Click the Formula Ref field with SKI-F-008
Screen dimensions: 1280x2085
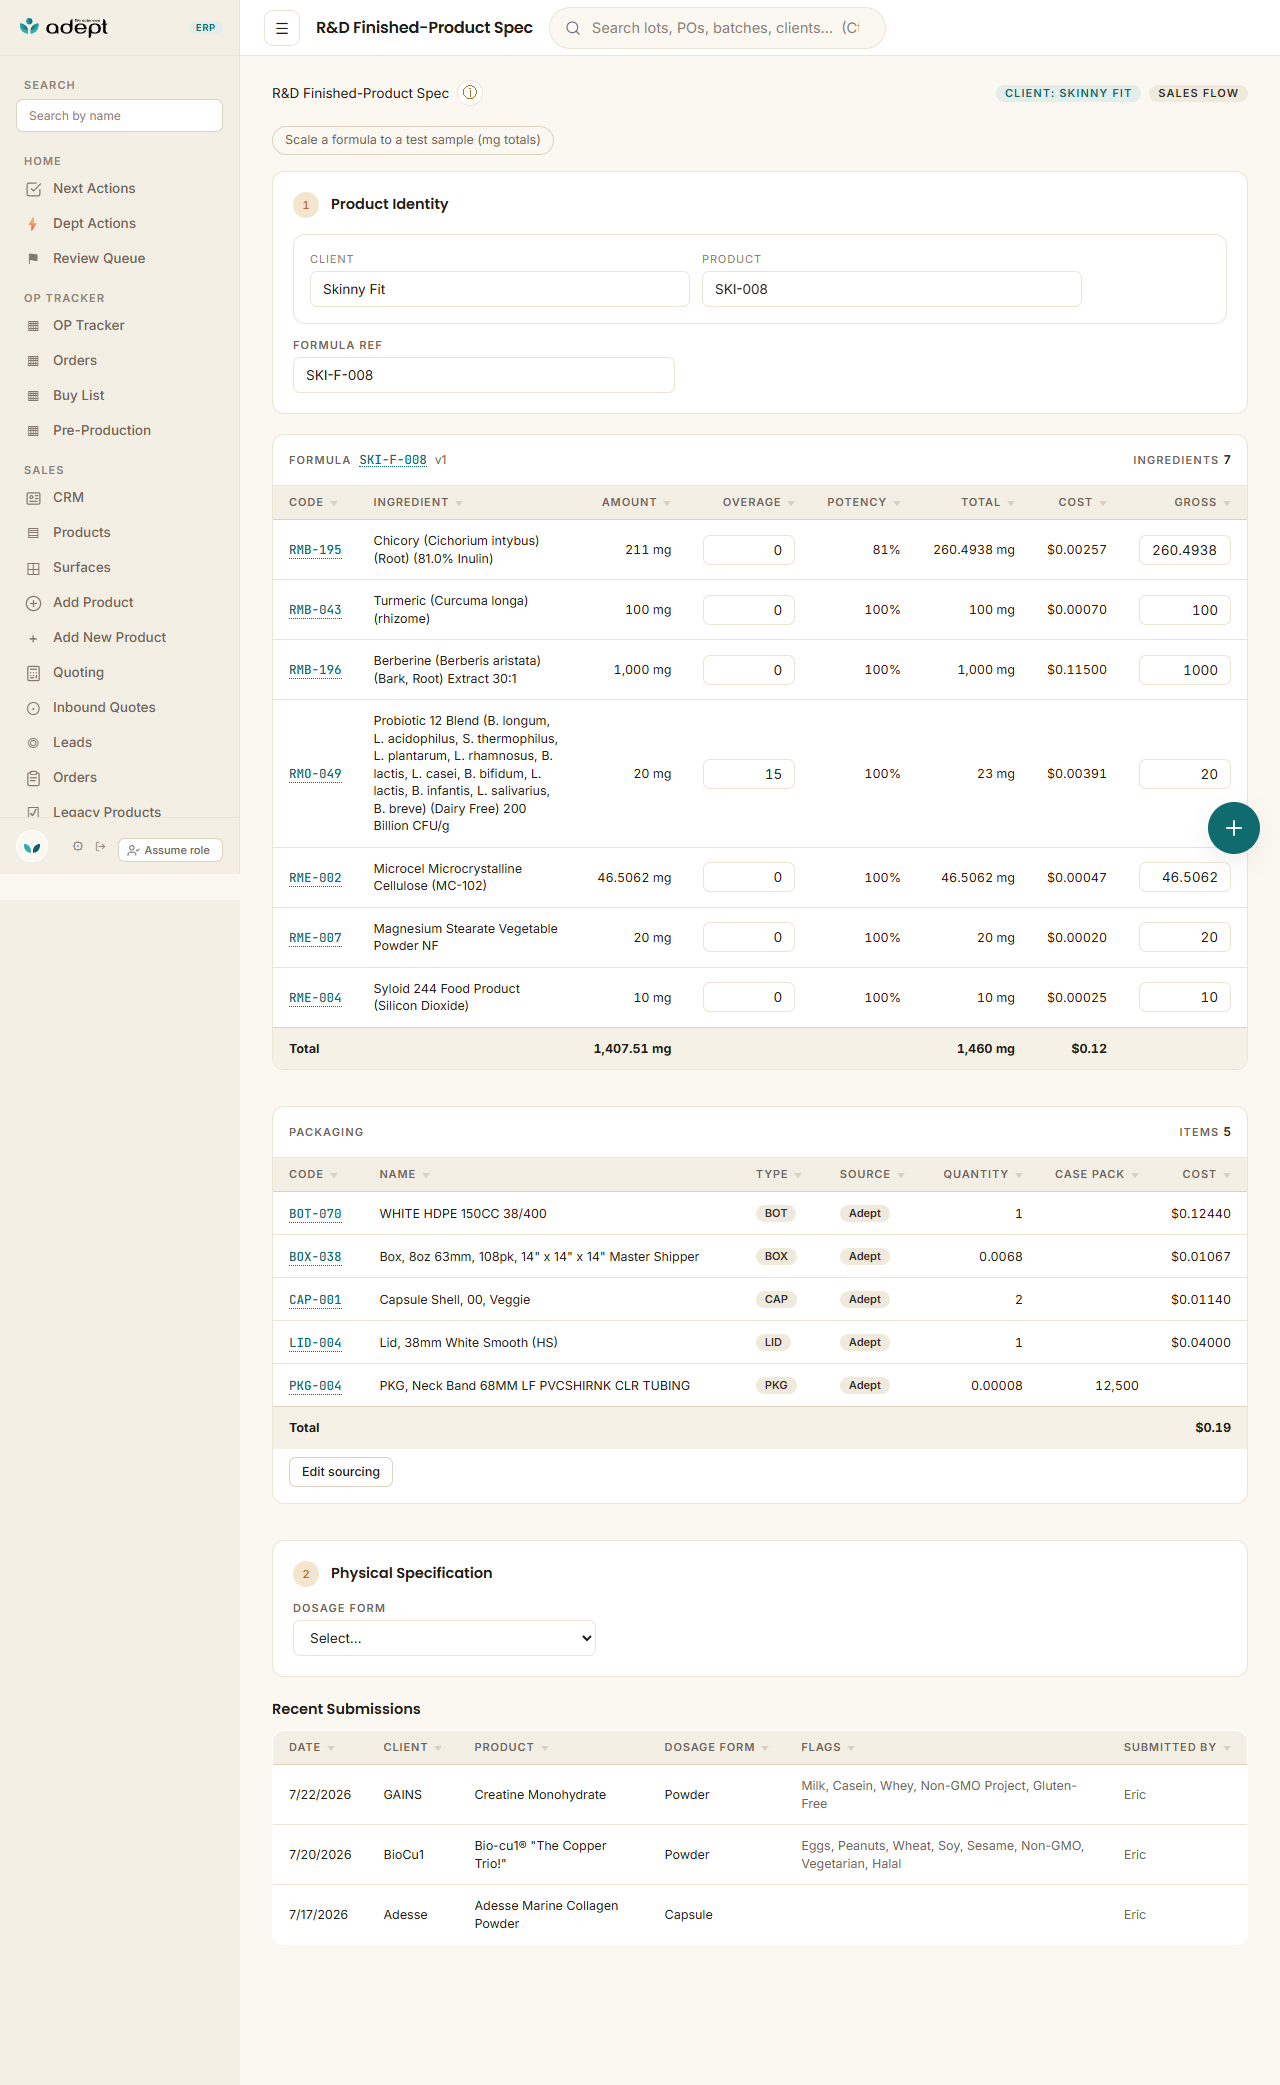[484, 375]
